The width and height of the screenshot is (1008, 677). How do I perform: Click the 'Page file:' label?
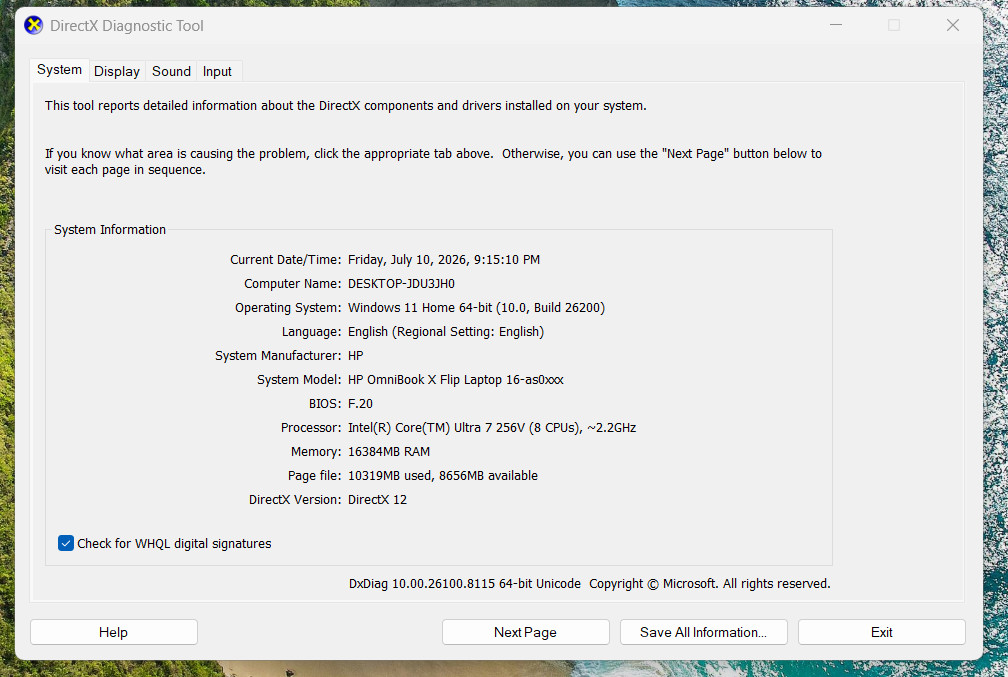(314, 476)
